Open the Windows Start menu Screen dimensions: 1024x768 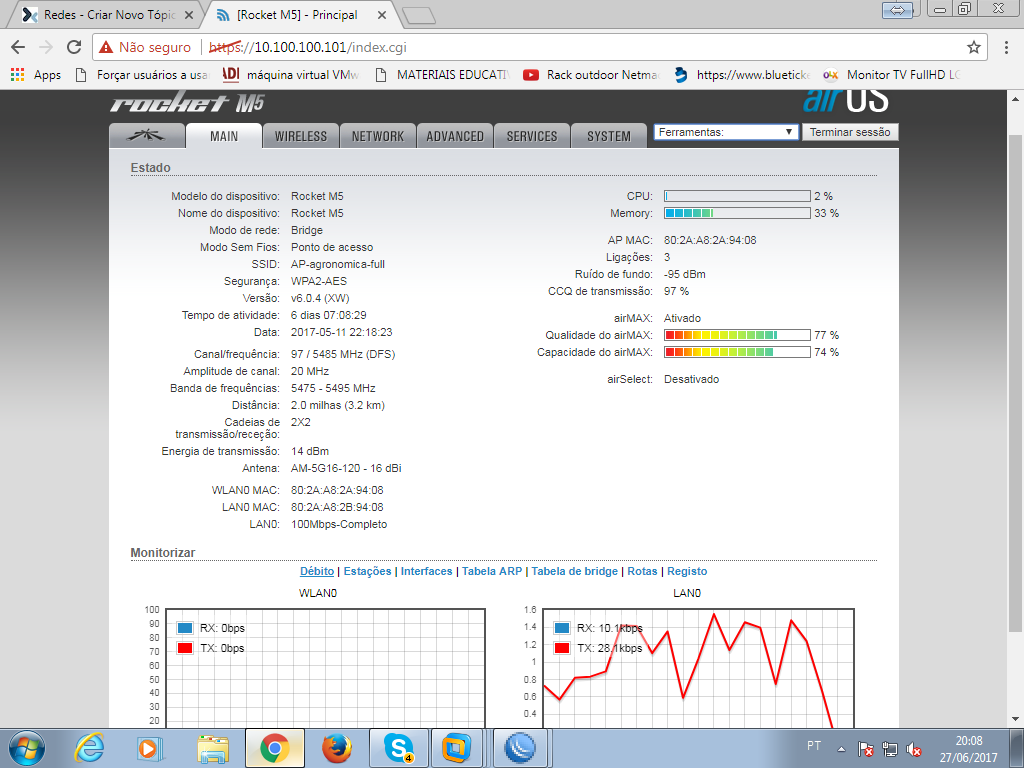tap(27, 748)
